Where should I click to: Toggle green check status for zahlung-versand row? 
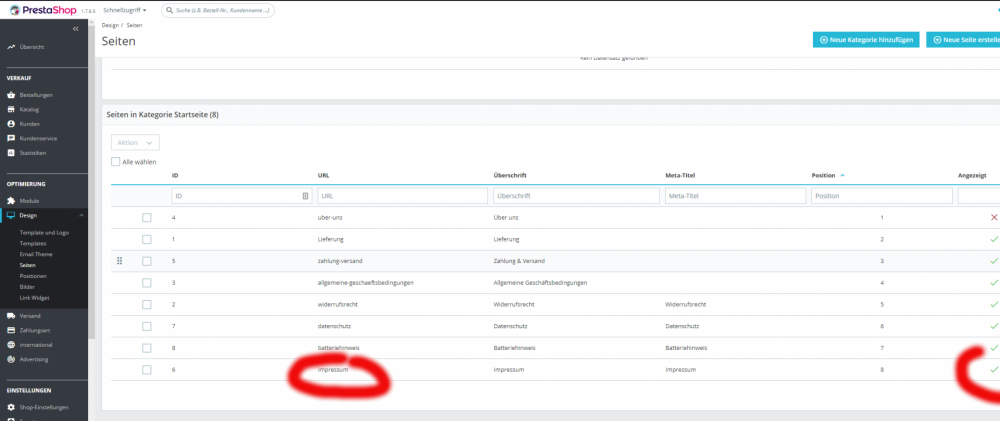[994, 261]
